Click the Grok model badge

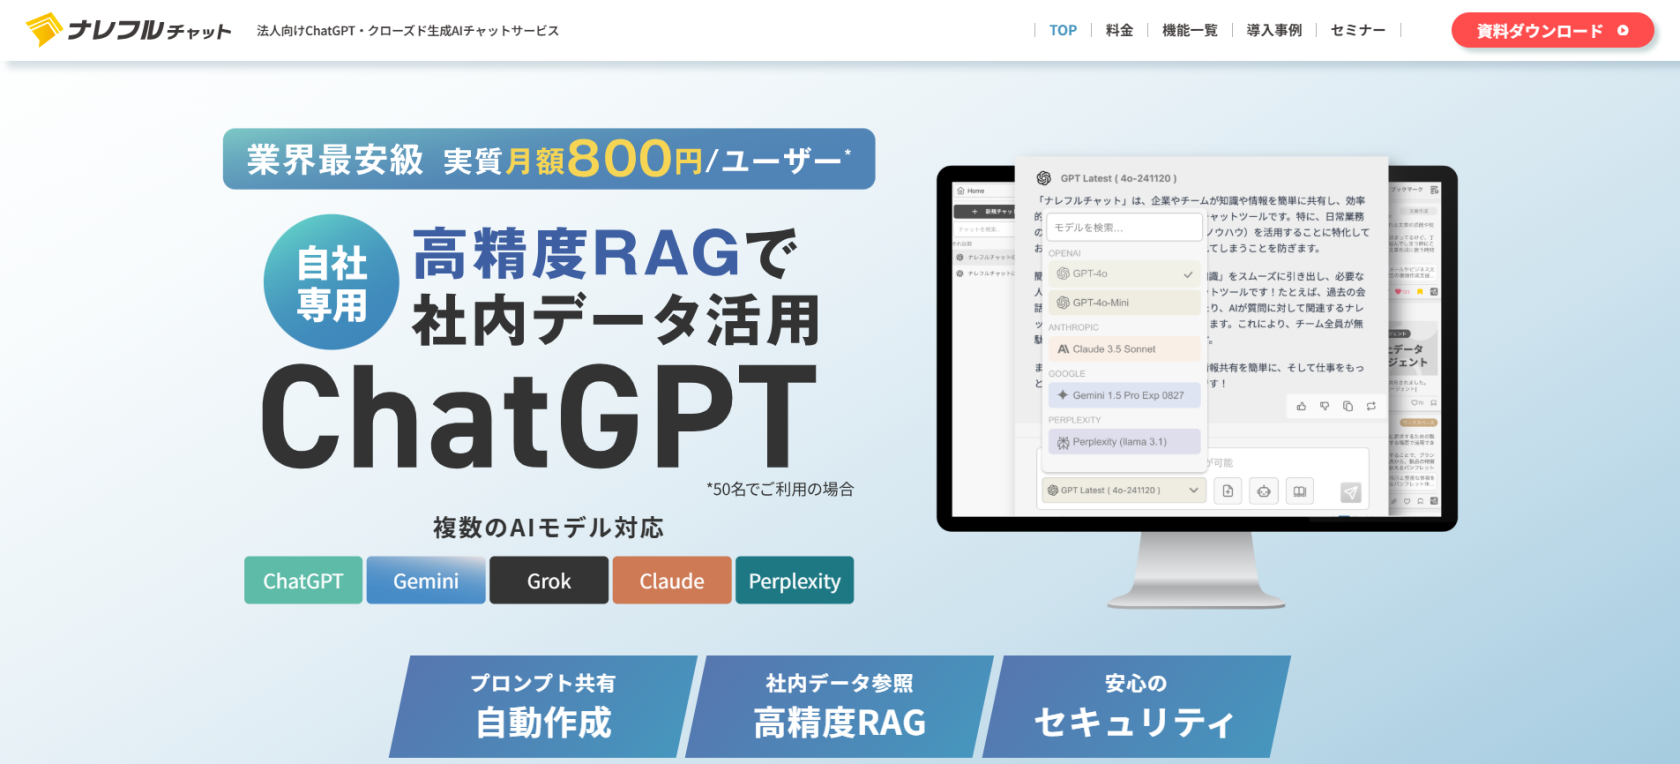pyautogui.click(x=549, y=581)
